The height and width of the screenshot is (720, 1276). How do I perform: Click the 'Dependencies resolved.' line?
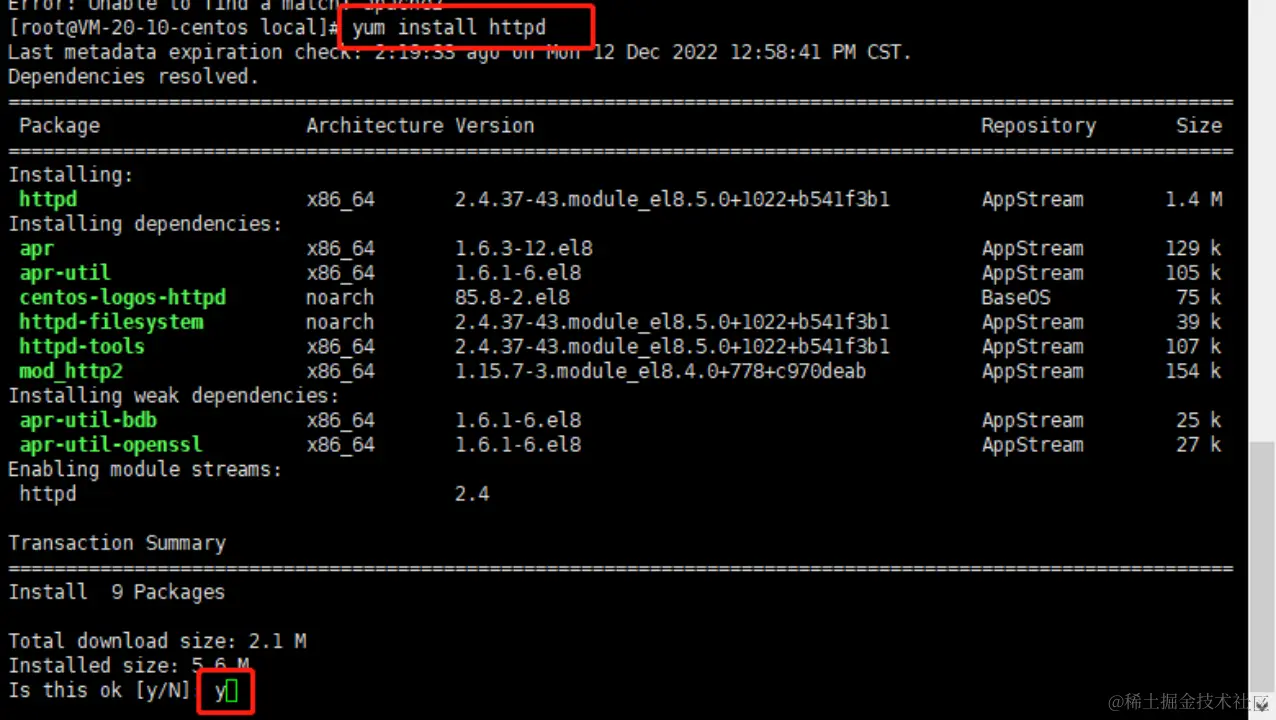coord(134,77)
